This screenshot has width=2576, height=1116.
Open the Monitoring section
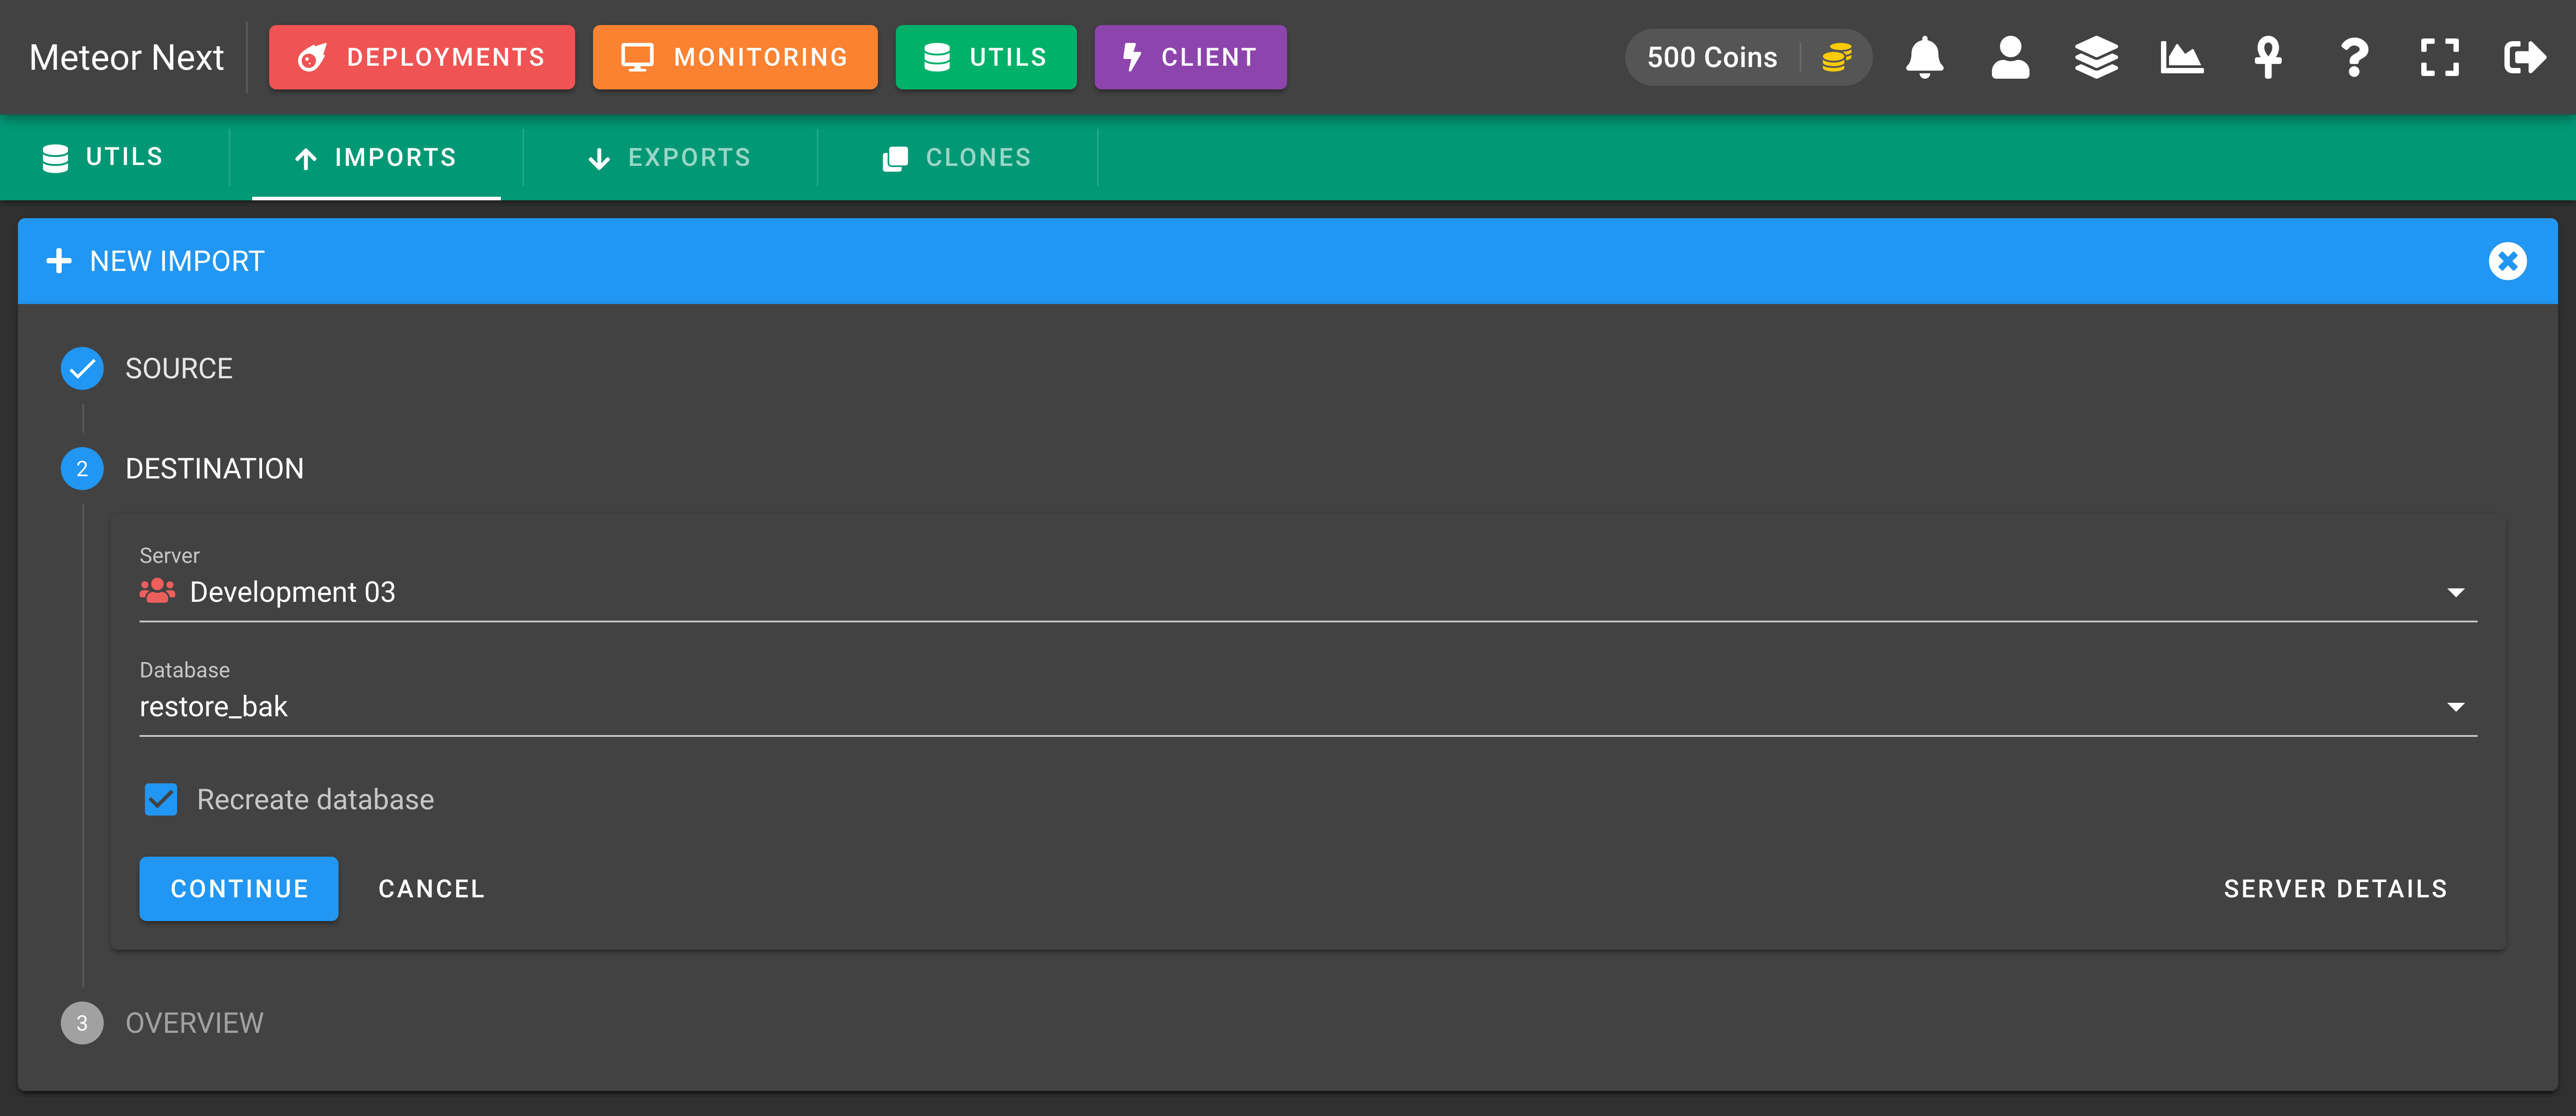click(735, 57)
